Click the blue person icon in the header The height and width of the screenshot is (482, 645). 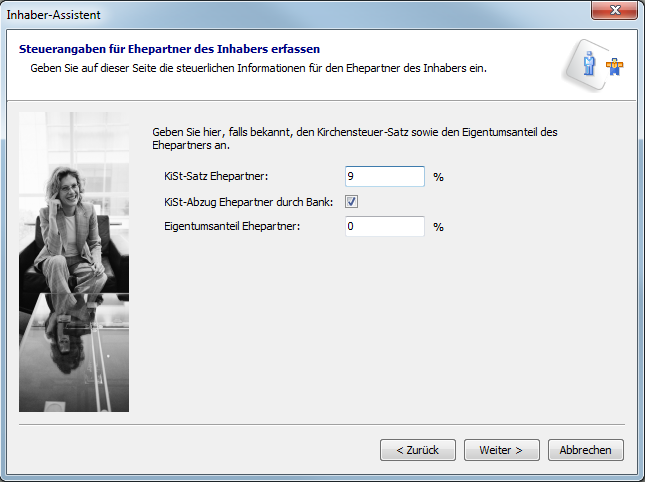tap(591, 63)
